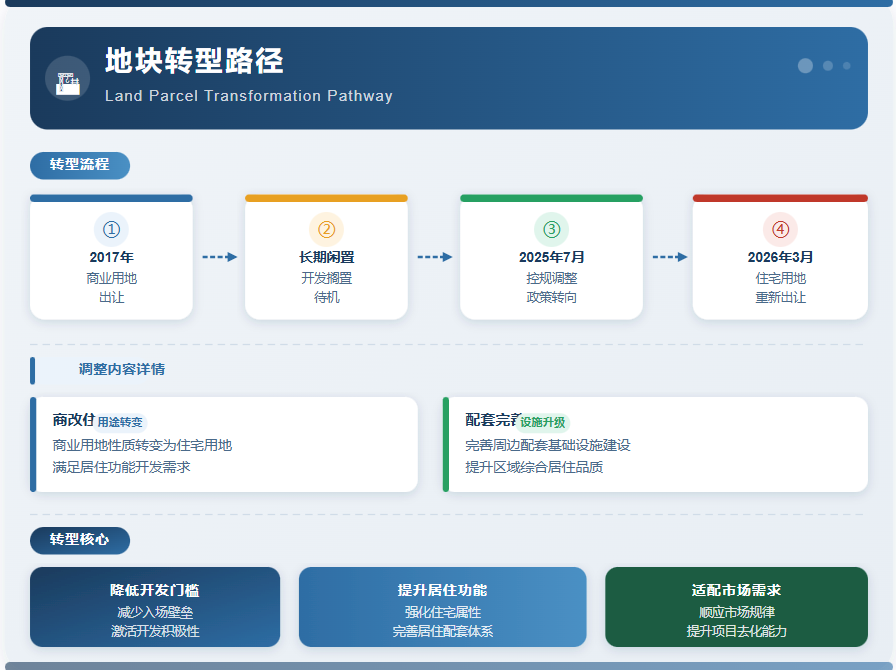Switch to the 转型流程 tab
This screenshot has width=896, height=670.
(80, 165)
